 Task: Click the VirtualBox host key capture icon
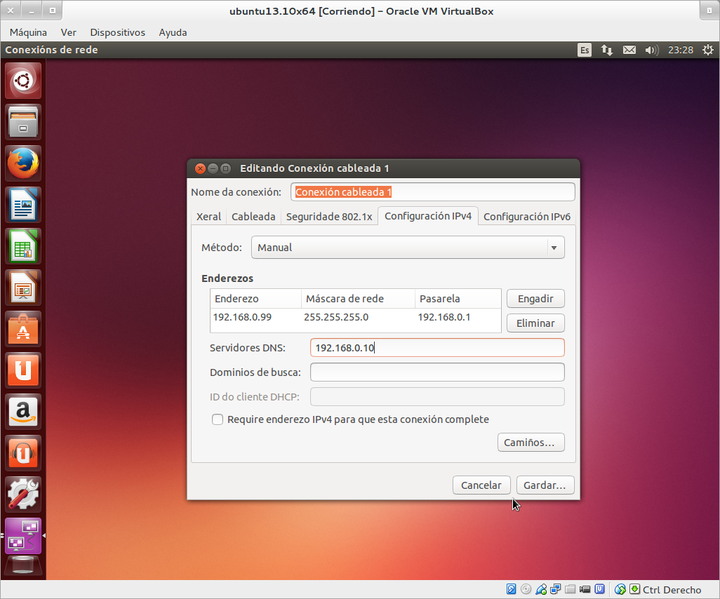[x=635, y=589]
